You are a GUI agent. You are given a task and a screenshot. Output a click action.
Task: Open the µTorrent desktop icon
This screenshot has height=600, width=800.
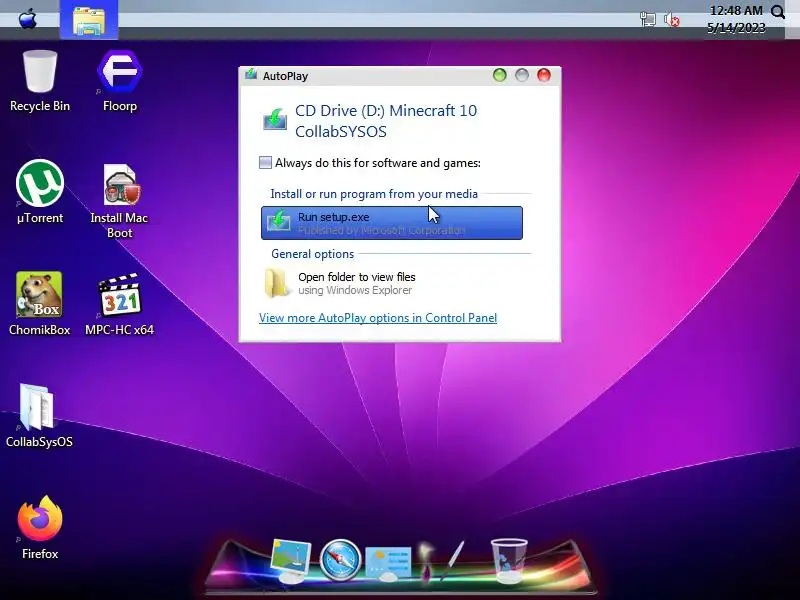40,192
